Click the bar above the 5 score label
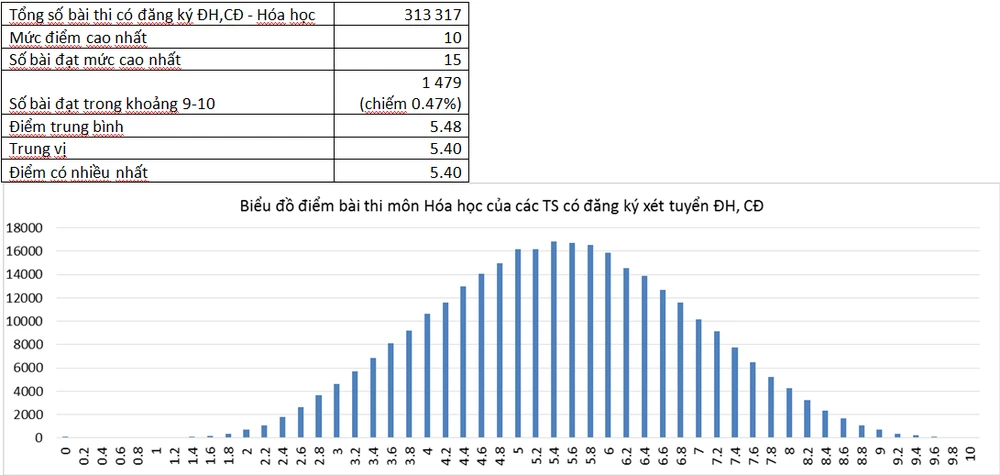1000x475 pixels. pos(517,344)
